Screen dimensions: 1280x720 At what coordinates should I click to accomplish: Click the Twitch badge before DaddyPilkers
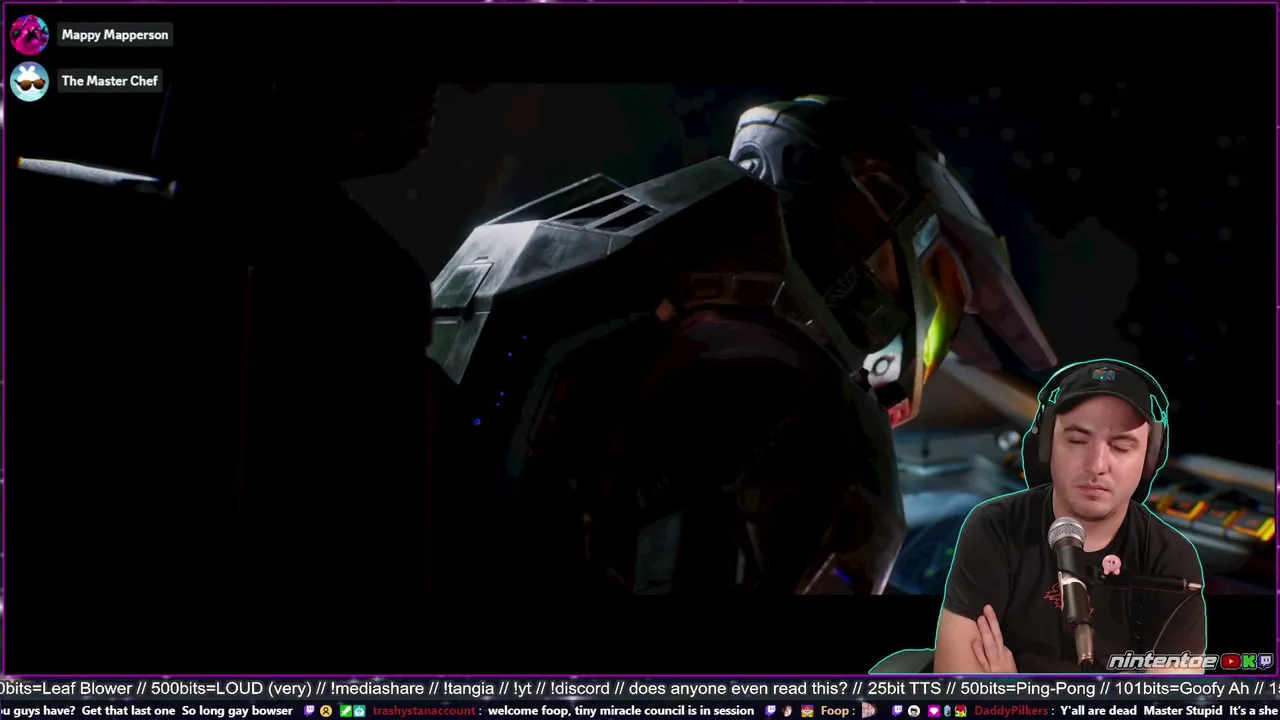coord(898,711)
